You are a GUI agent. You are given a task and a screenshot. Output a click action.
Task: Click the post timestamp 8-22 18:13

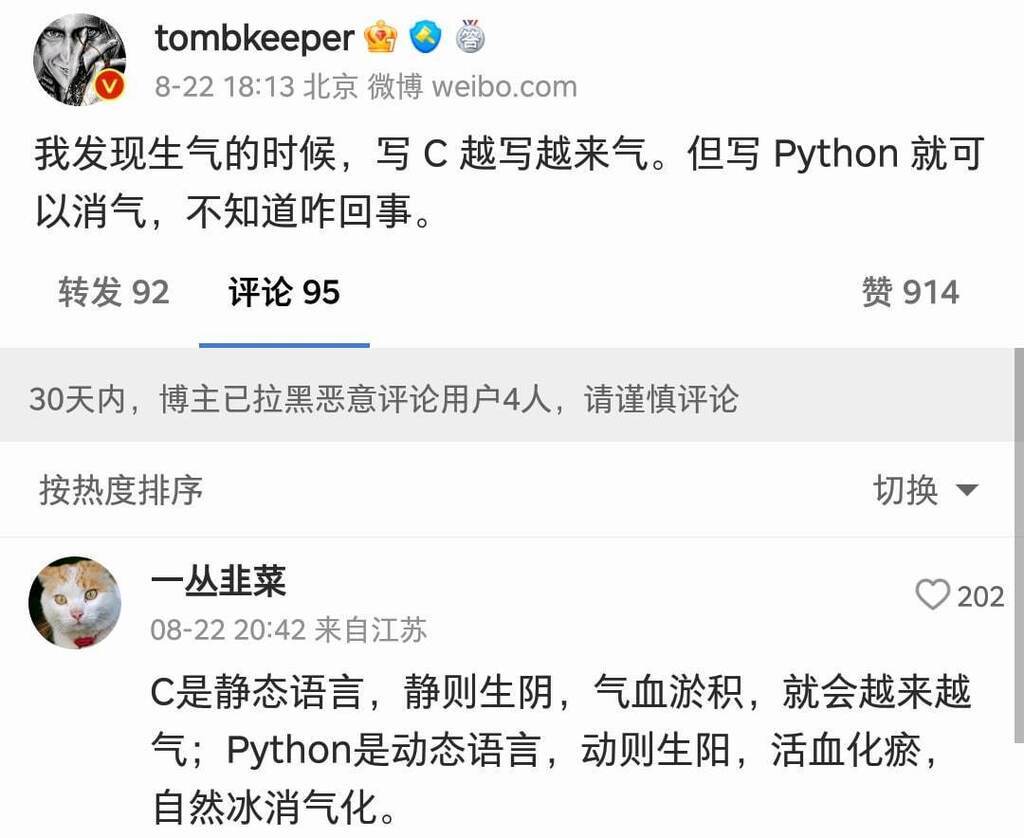224,86
